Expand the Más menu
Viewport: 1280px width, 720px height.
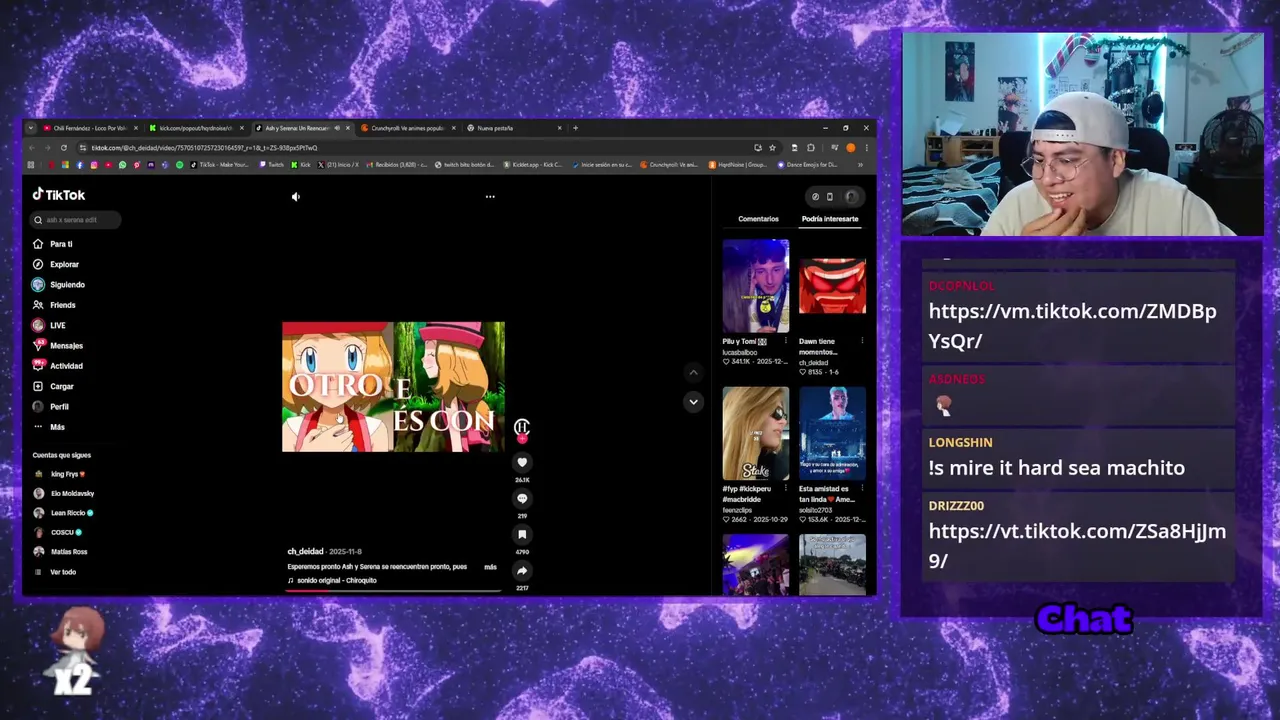click(x=49, y=427)
